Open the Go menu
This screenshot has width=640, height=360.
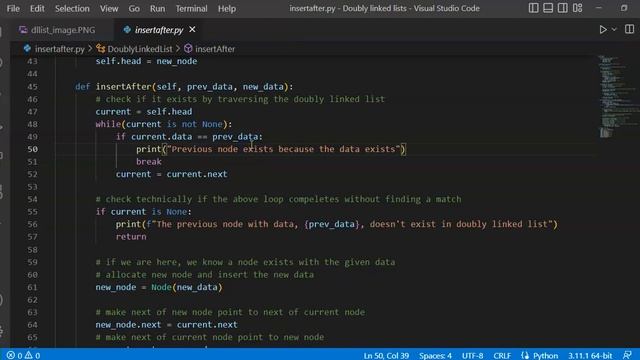tap(134, 8)
